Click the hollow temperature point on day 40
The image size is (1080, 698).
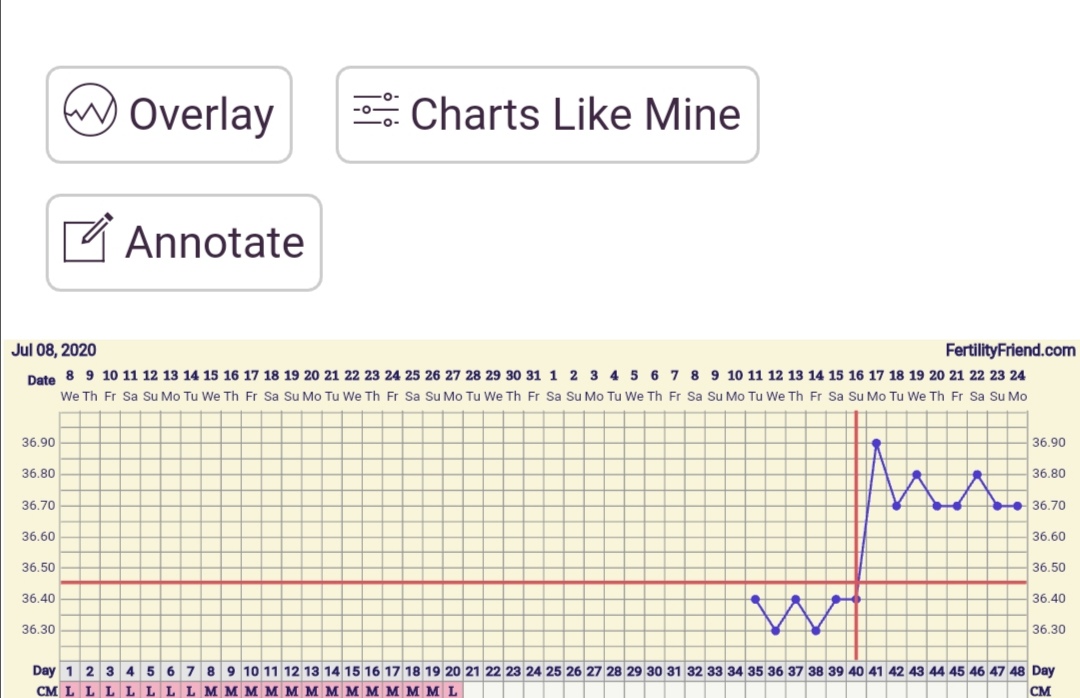coord(856,599)
